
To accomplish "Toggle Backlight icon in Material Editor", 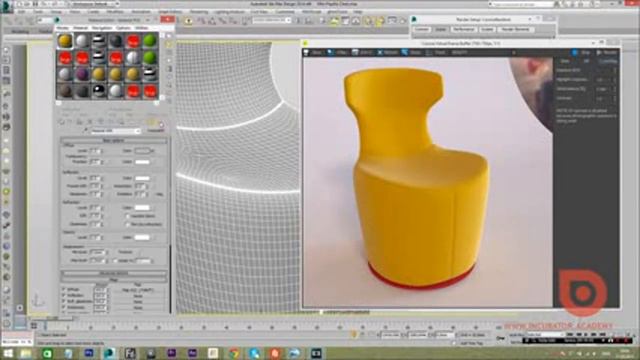I will 169,44.
